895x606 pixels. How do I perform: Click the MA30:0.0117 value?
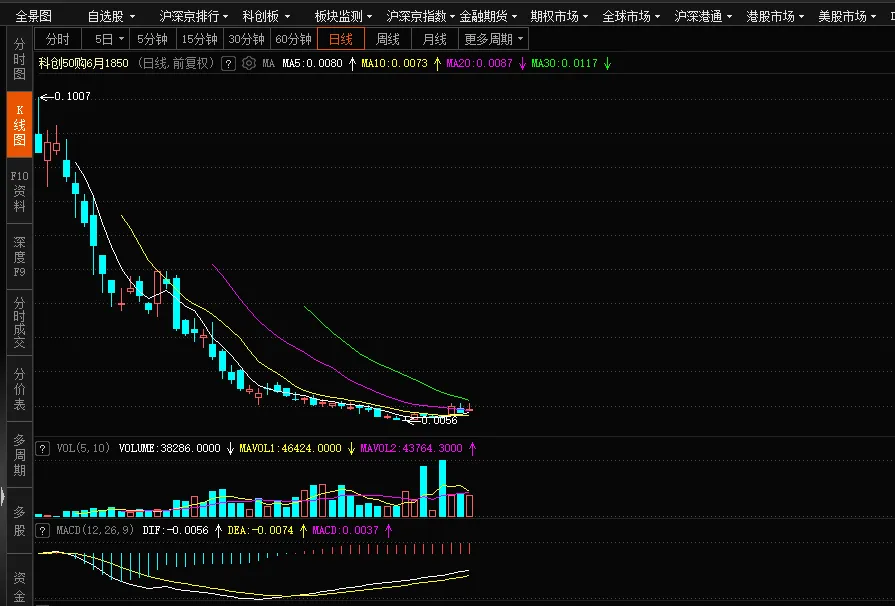(565, 63)
